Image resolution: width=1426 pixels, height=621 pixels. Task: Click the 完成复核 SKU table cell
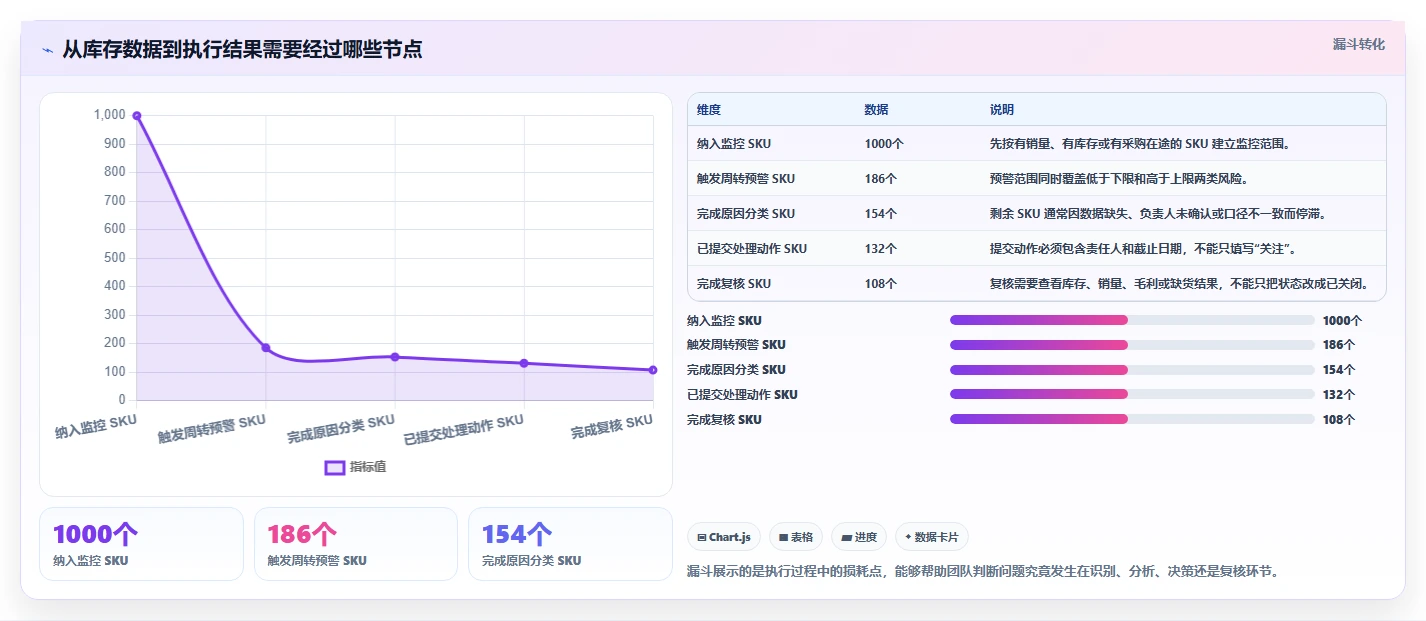(734, 284)
